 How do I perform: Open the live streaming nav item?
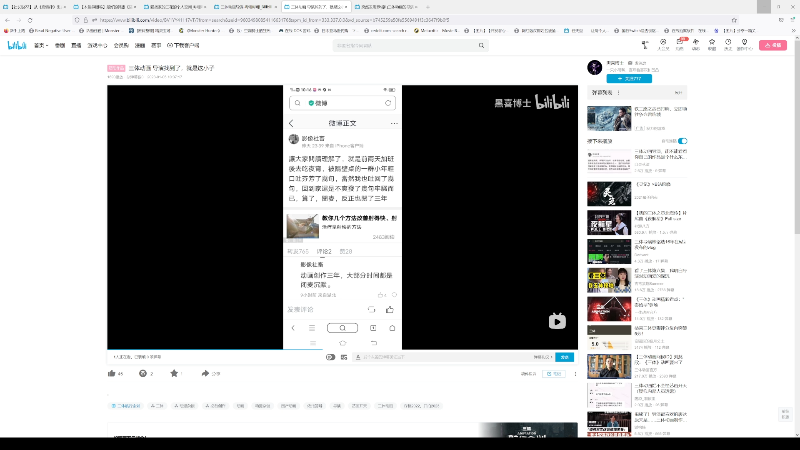tap(76, 45)
